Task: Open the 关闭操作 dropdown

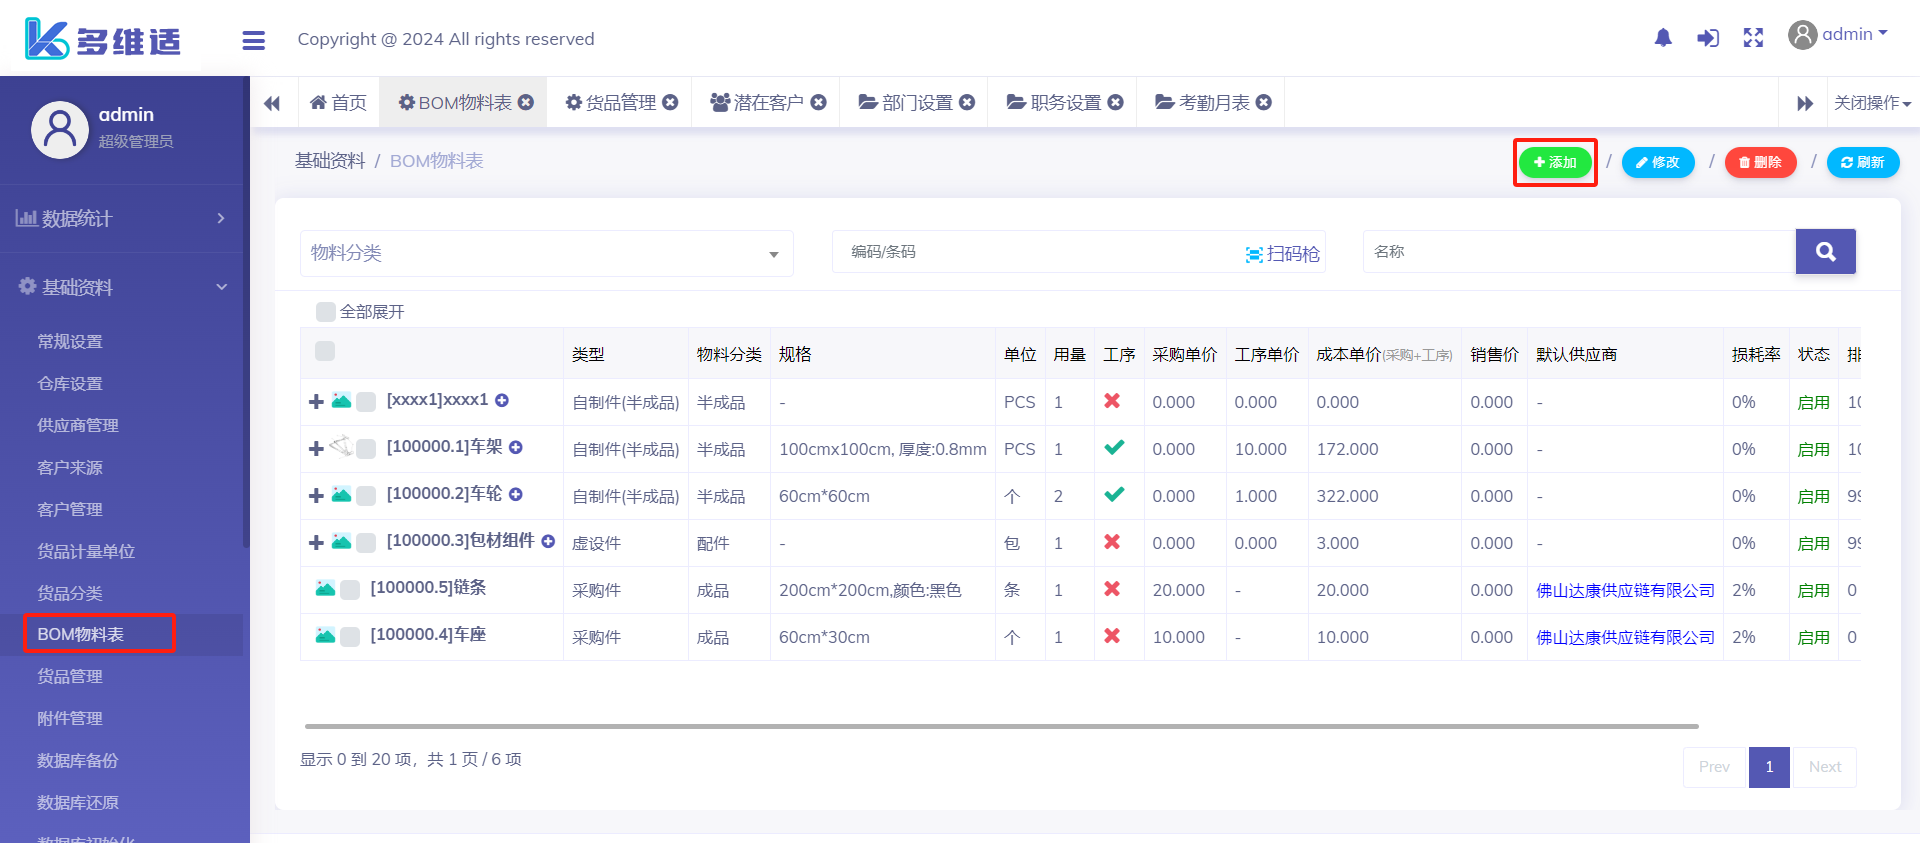Action: coord(1871,103)
